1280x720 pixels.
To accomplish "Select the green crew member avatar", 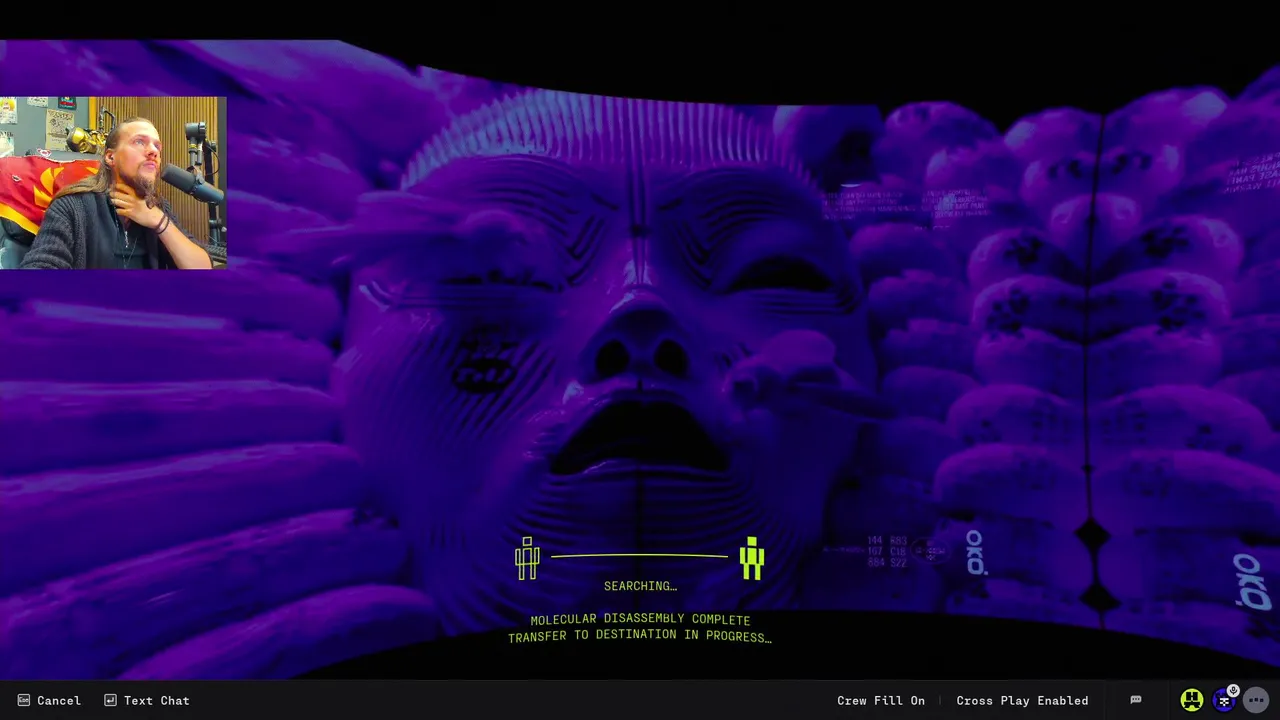I will coord(1192,701).
